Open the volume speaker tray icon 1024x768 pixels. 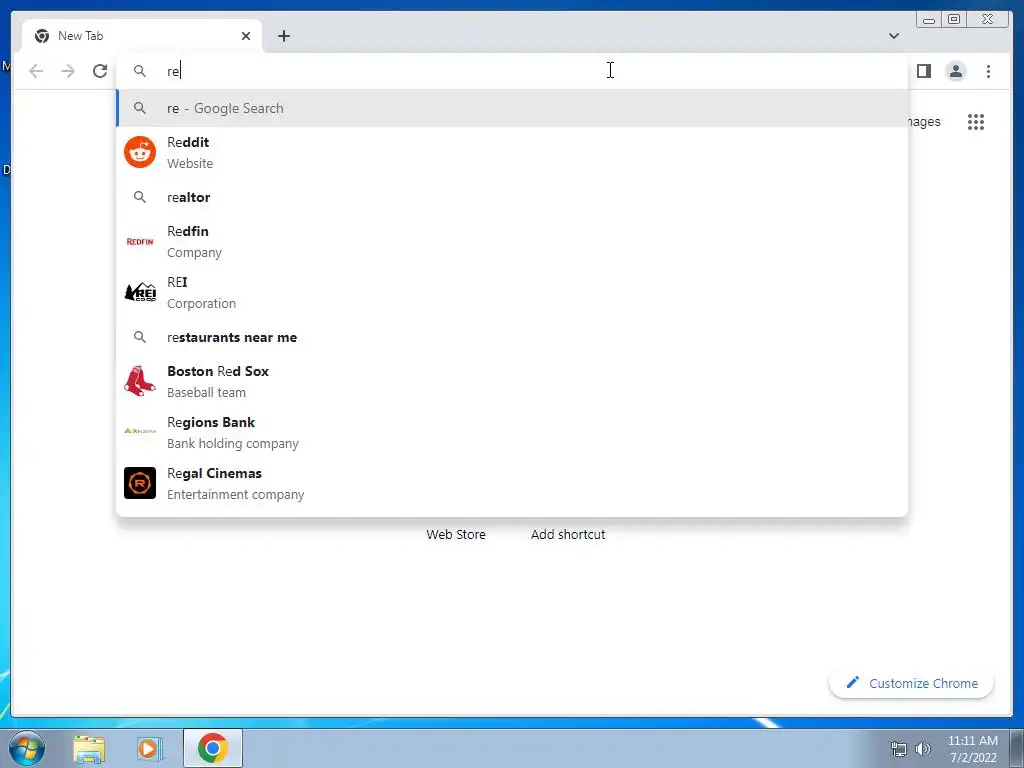[923, 749]
